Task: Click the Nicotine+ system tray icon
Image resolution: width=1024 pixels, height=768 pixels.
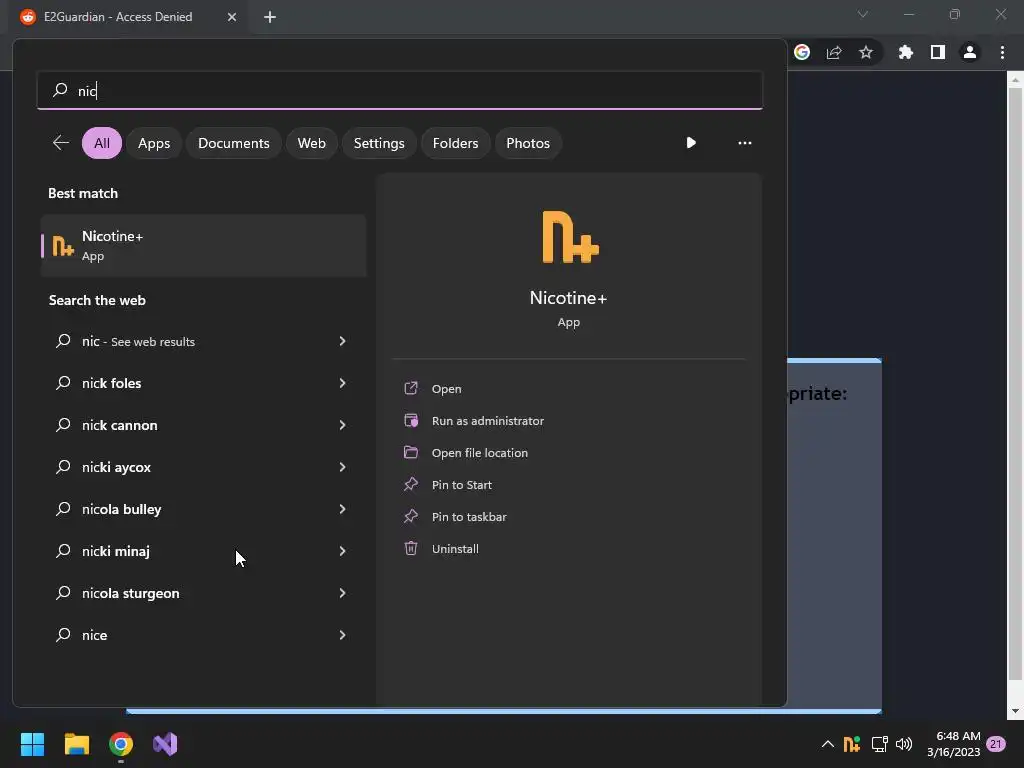Action: (x=852, y=744)
